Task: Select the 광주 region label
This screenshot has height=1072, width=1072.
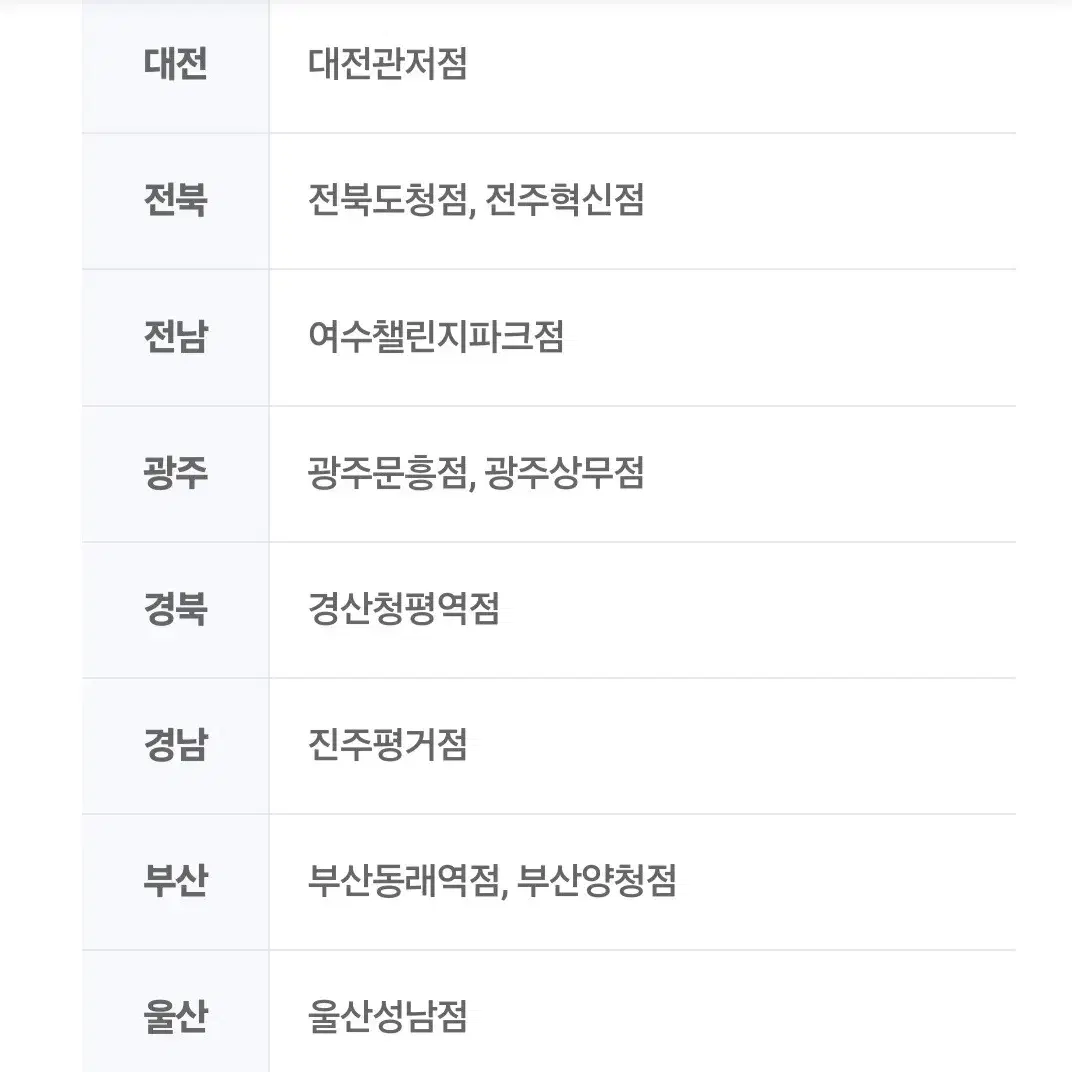Action: tap(176, 472)
